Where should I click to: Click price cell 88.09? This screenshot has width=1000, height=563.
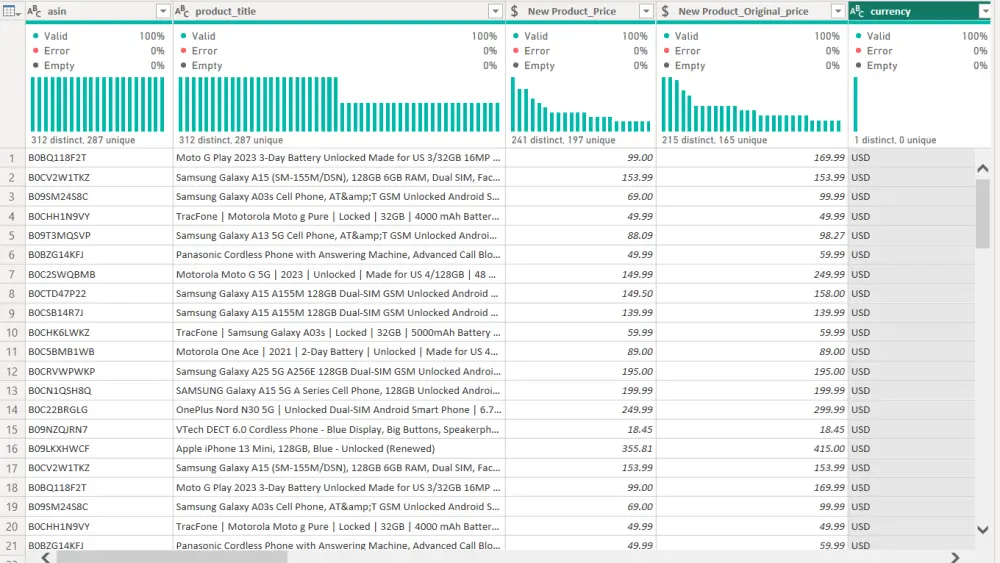pyautogui.click(x=580, y=235)
